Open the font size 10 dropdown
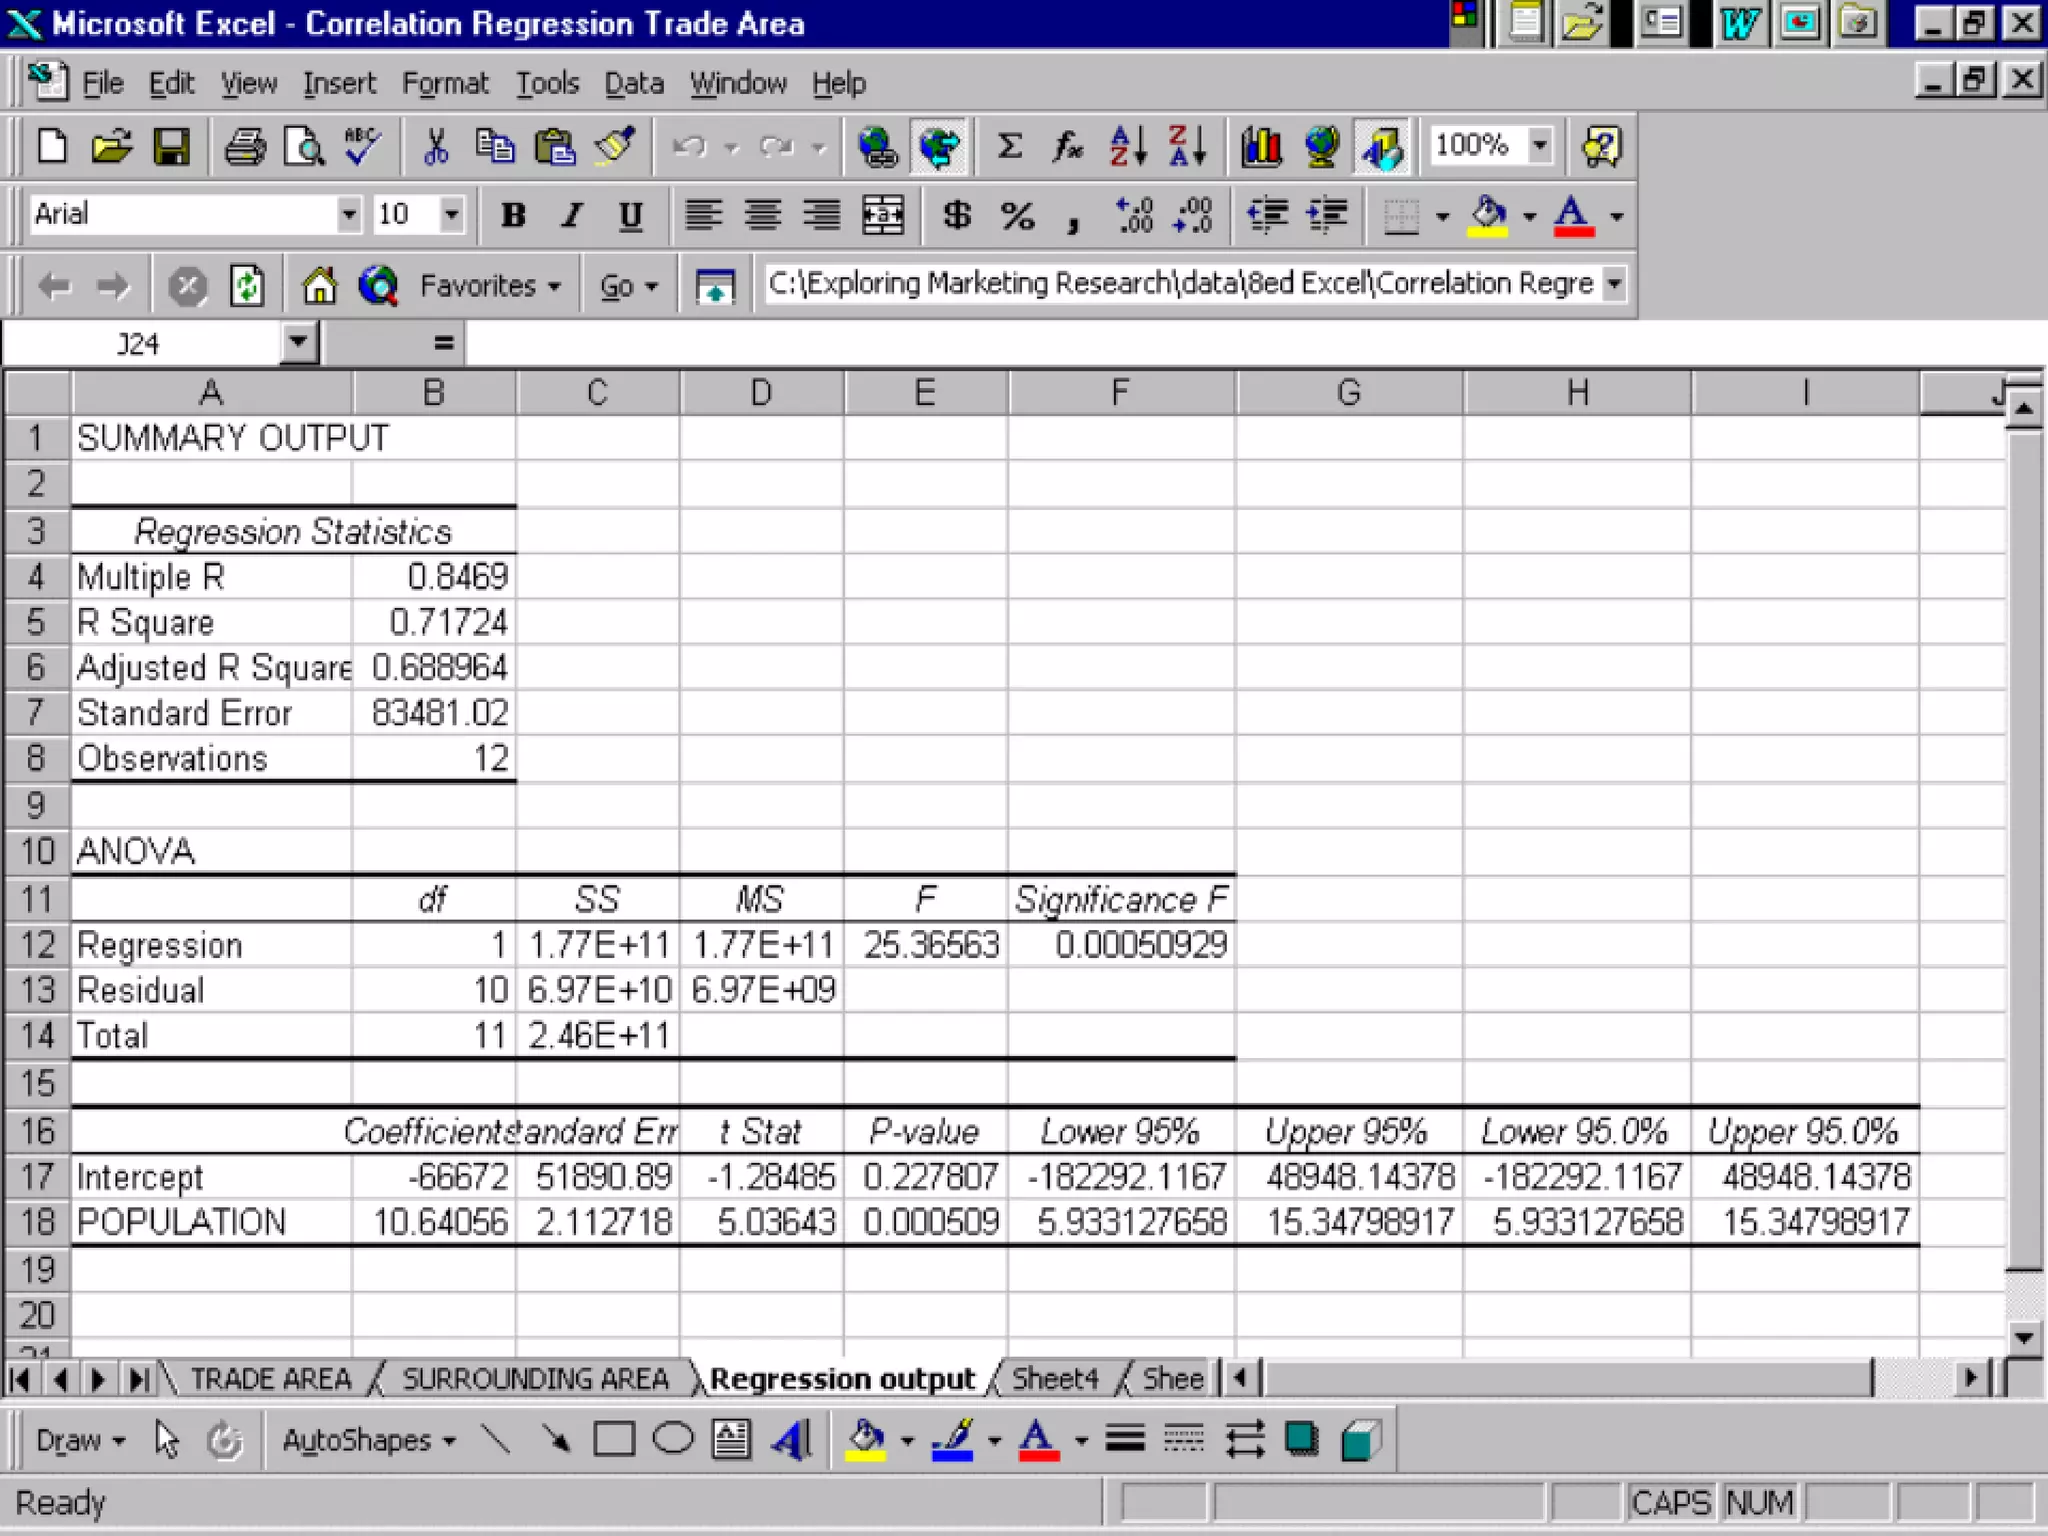 pos(452,214)
